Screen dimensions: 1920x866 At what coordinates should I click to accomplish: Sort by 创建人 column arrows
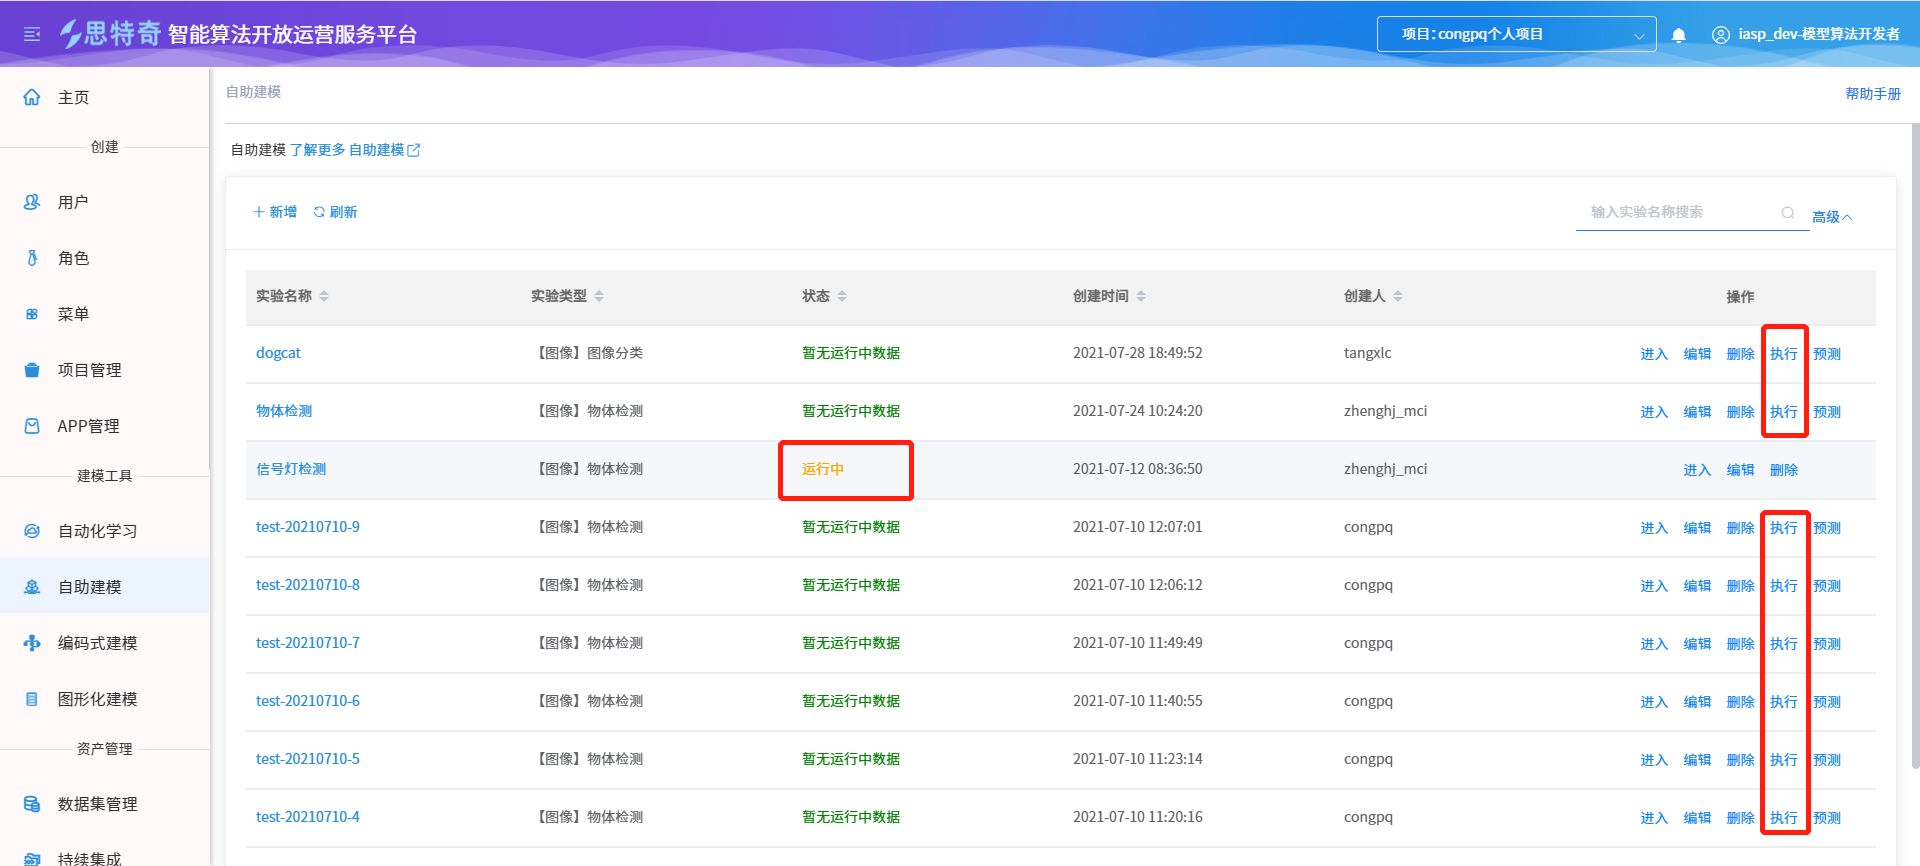pyautogui.click(x=1398, y=296)
